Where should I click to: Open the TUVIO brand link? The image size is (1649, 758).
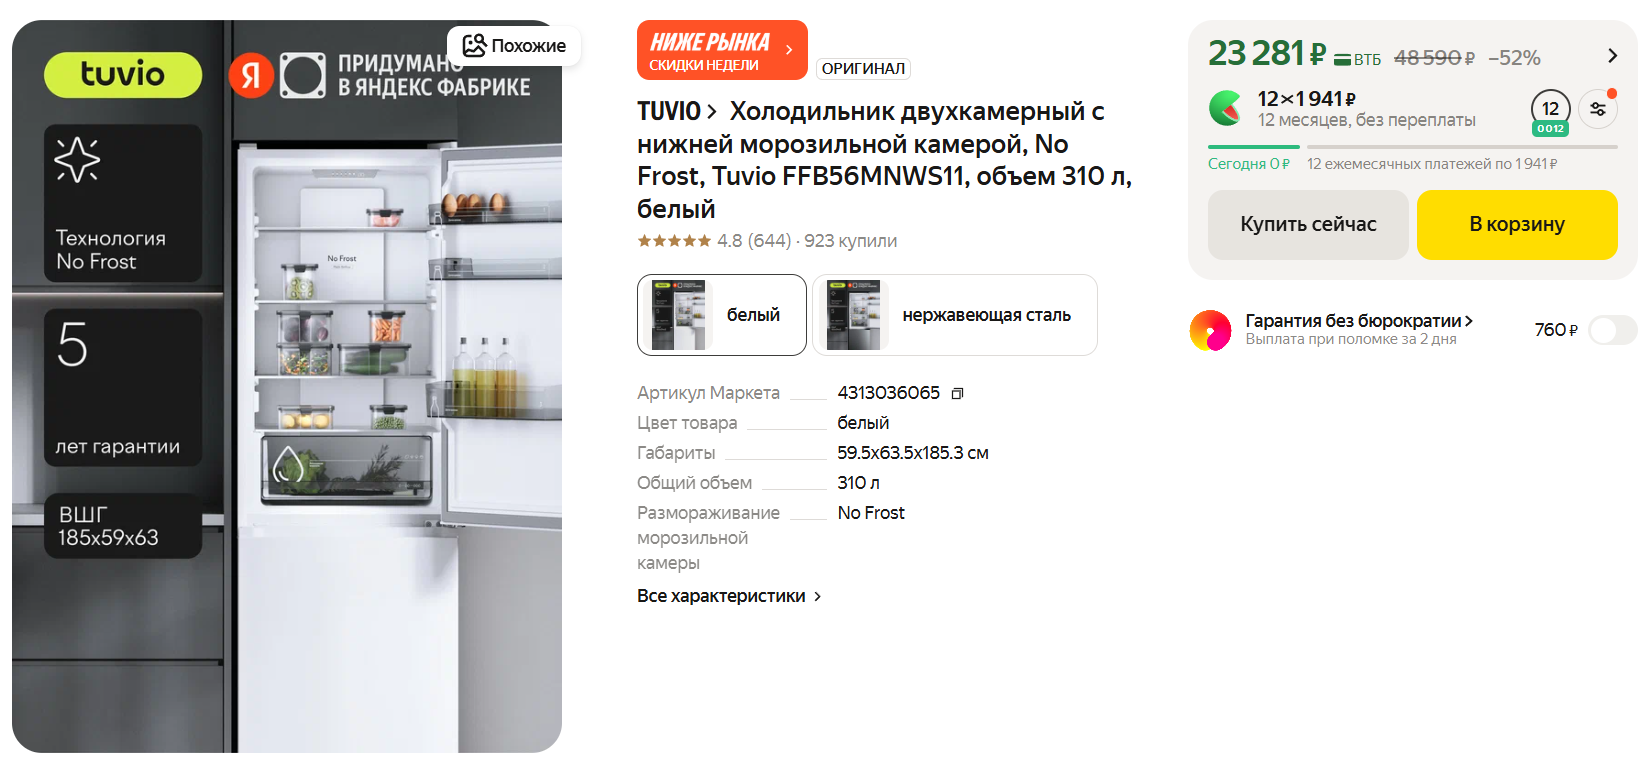[x=677, y=111]
